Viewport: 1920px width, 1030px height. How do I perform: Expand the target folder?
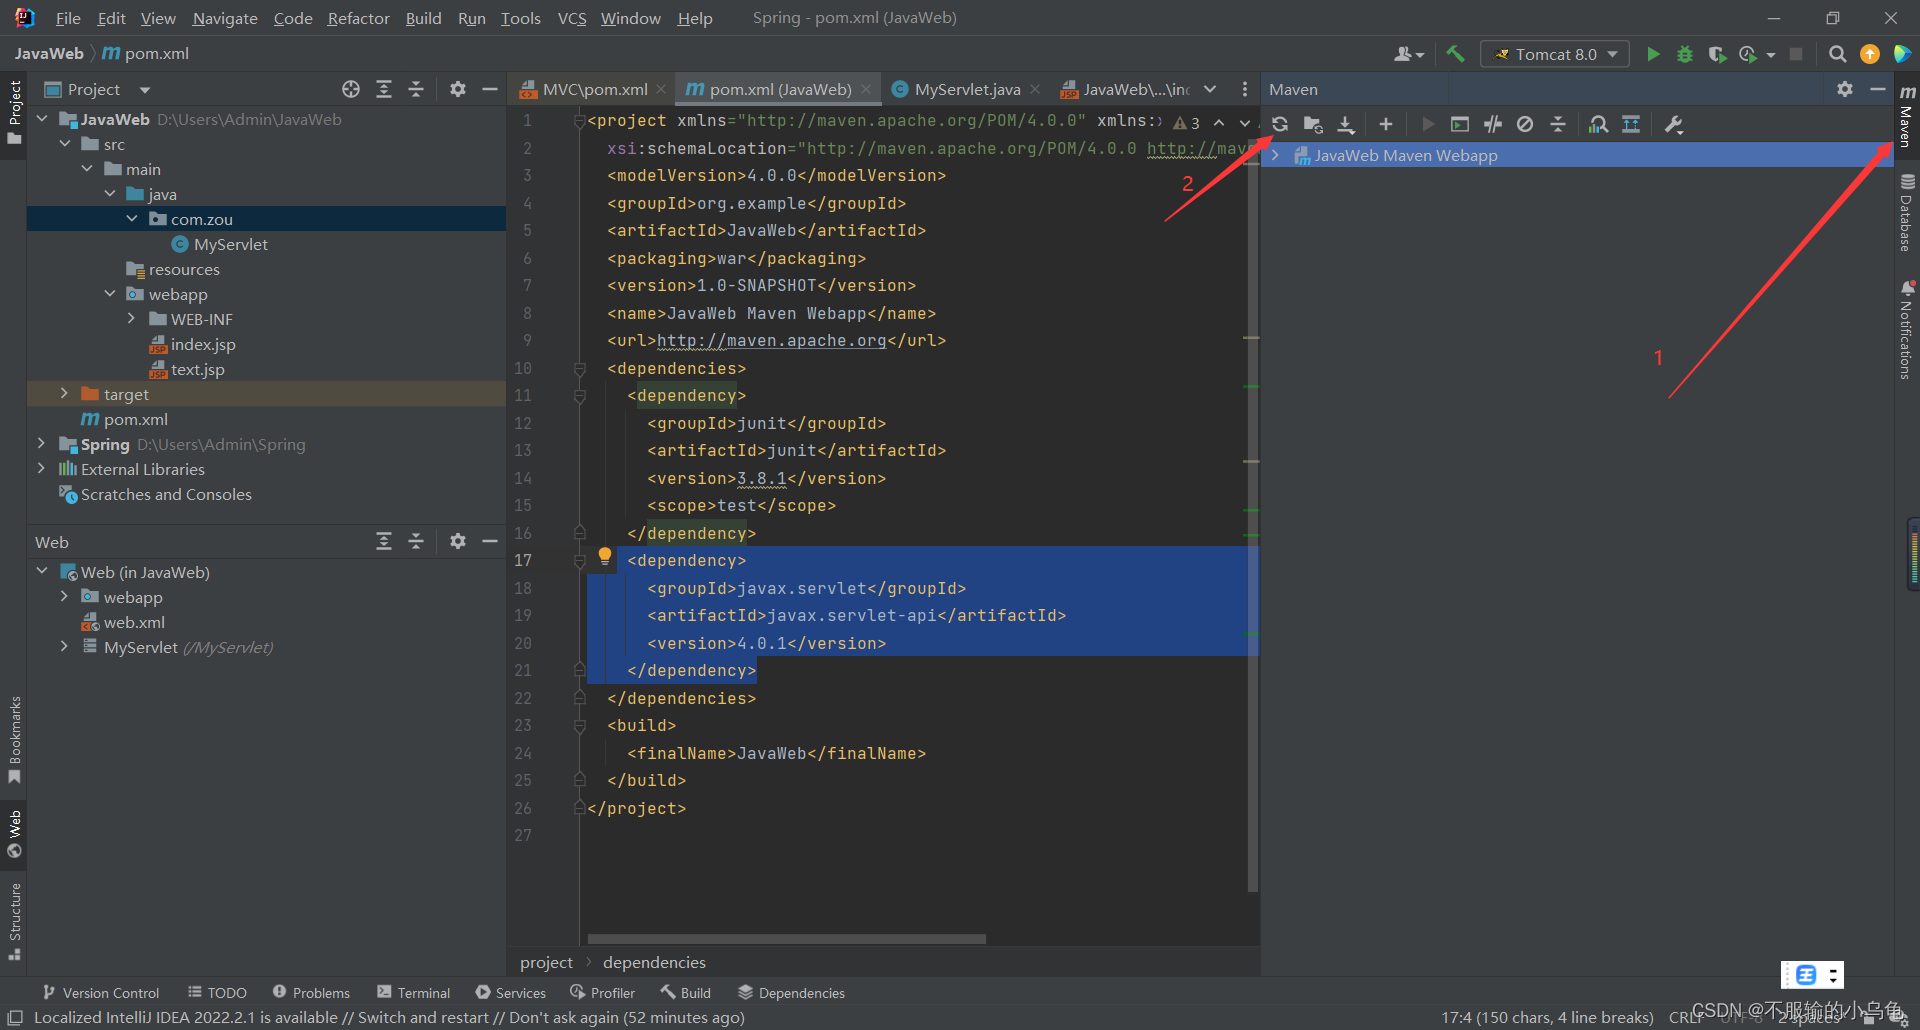[65, 394]
